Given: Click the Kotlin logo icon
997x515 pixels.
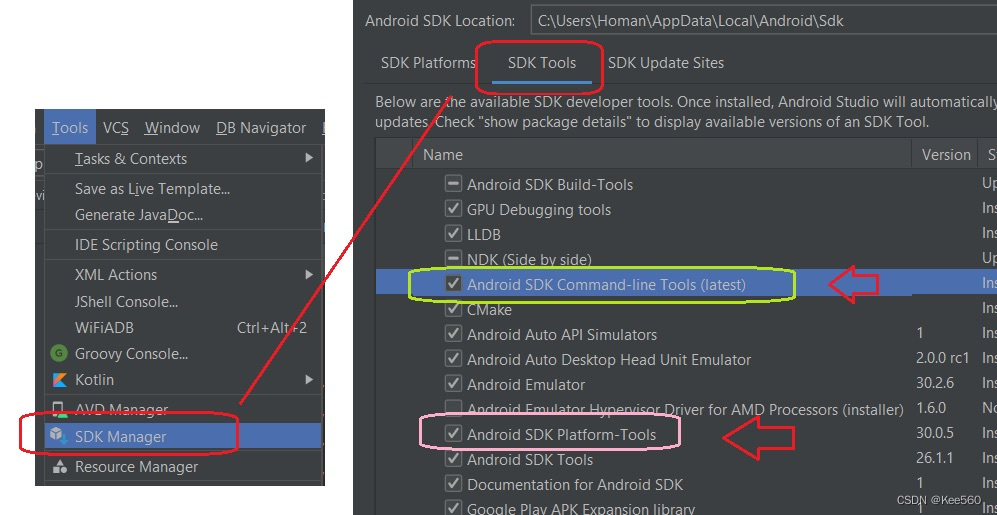Looking at the screenshot, I should [x=59, y=380].
